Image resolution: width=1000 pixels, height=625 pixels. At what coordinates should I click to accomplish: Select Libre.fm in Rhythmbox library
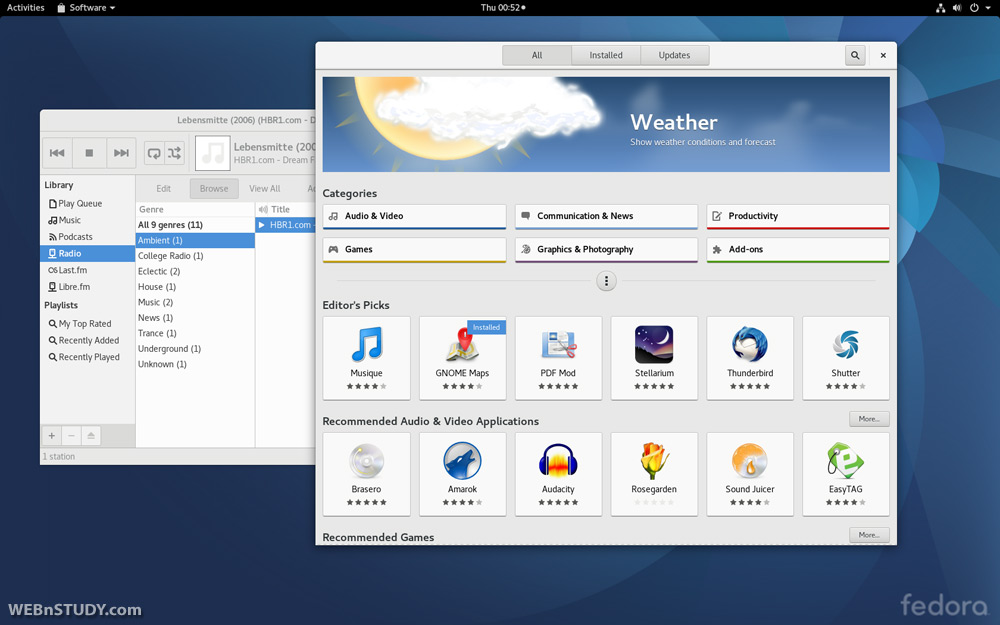[x=87, y=286]
